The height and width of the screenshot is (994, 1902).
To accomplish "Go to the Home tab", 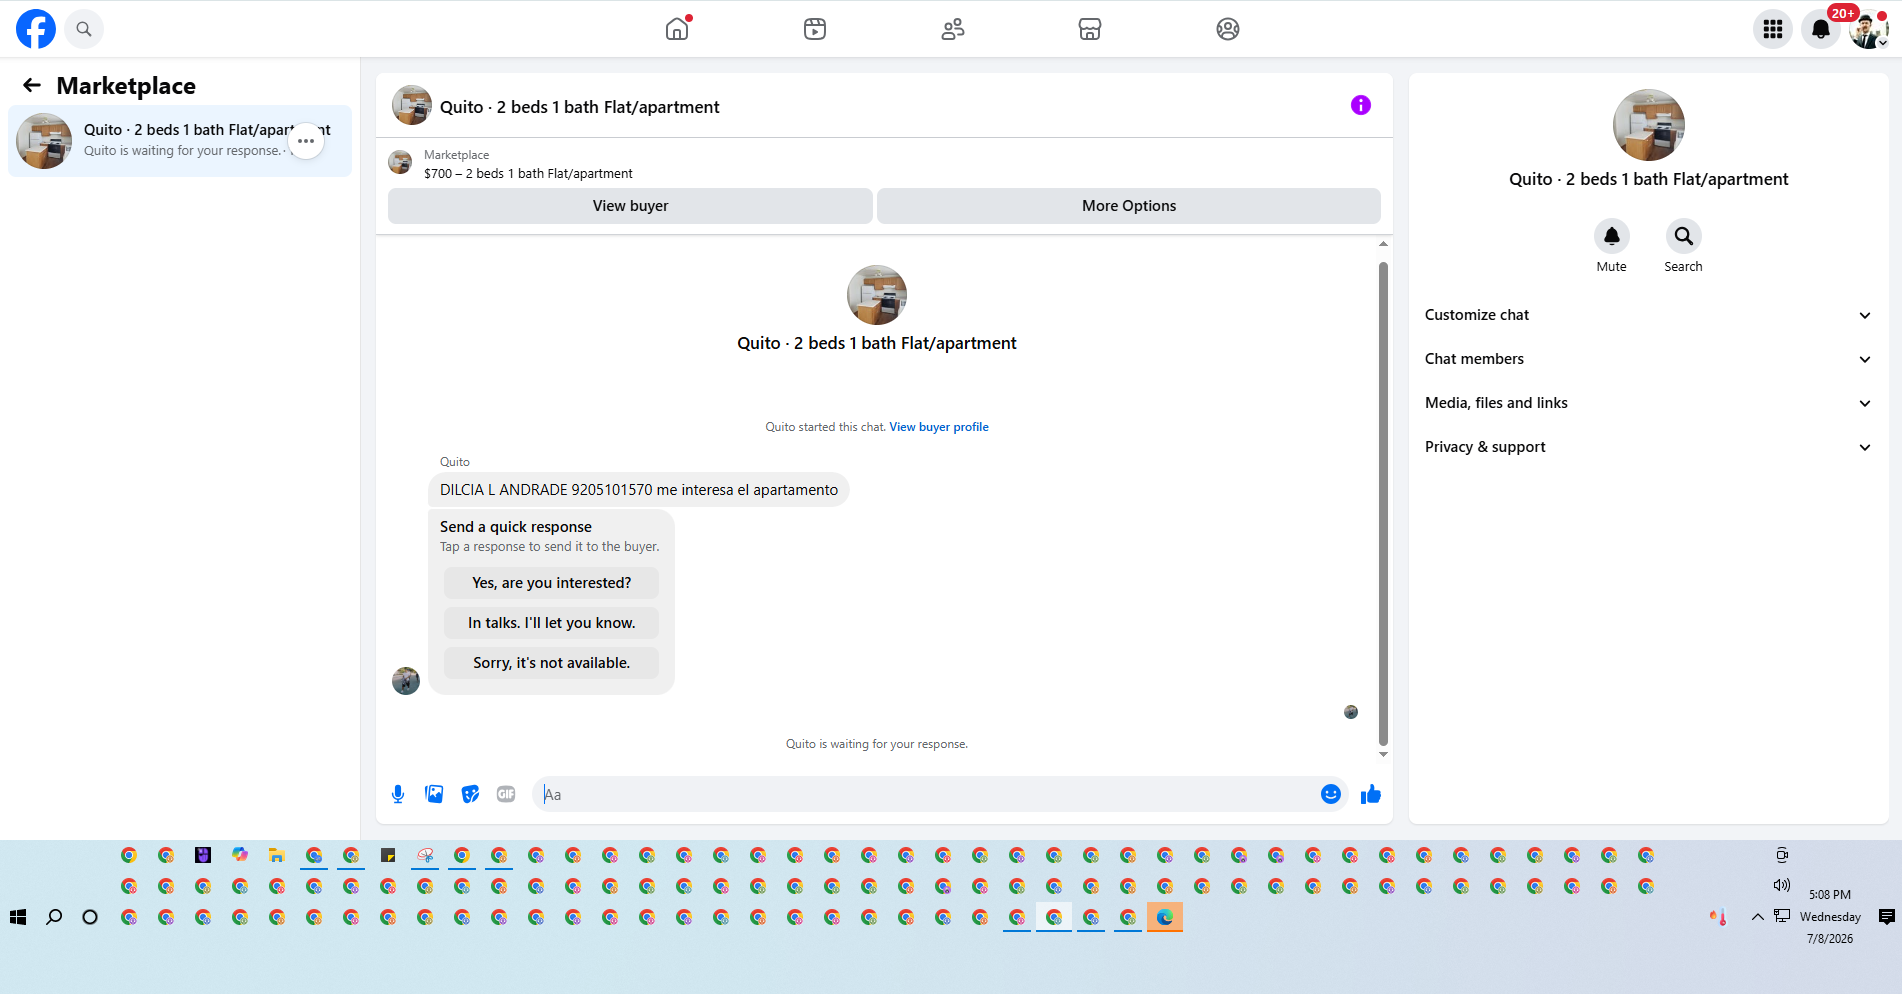I will click(678, 29).
